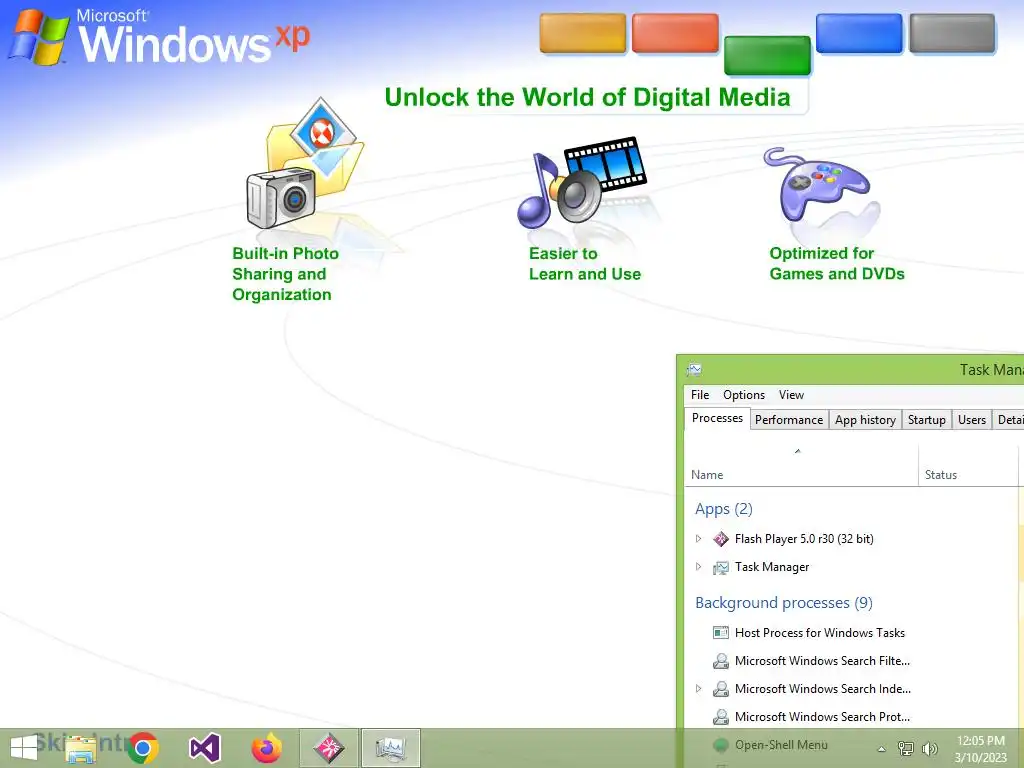Expand Microsoft Windows Search Inde... process
1024x768 pixels.
pos(698,689)
